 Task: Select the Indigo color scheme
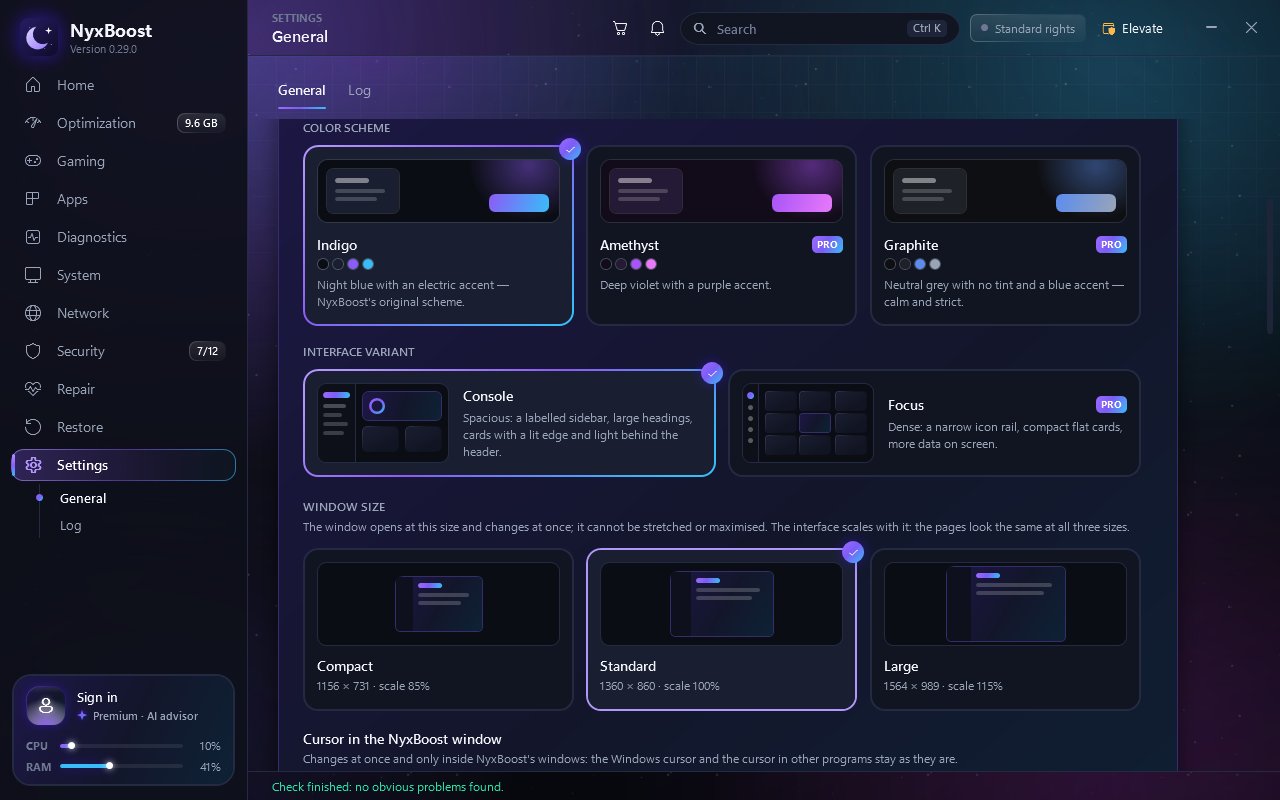438,236
